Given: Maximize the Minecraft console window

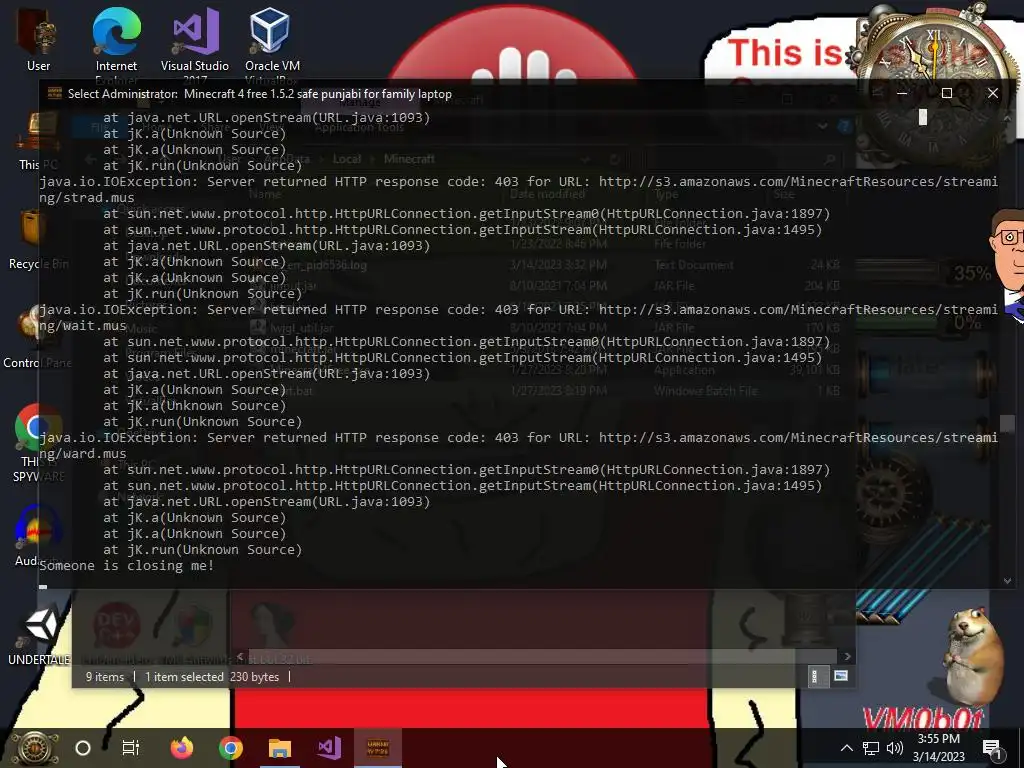Looking at the screenshot, I should (x=946, y=93).
